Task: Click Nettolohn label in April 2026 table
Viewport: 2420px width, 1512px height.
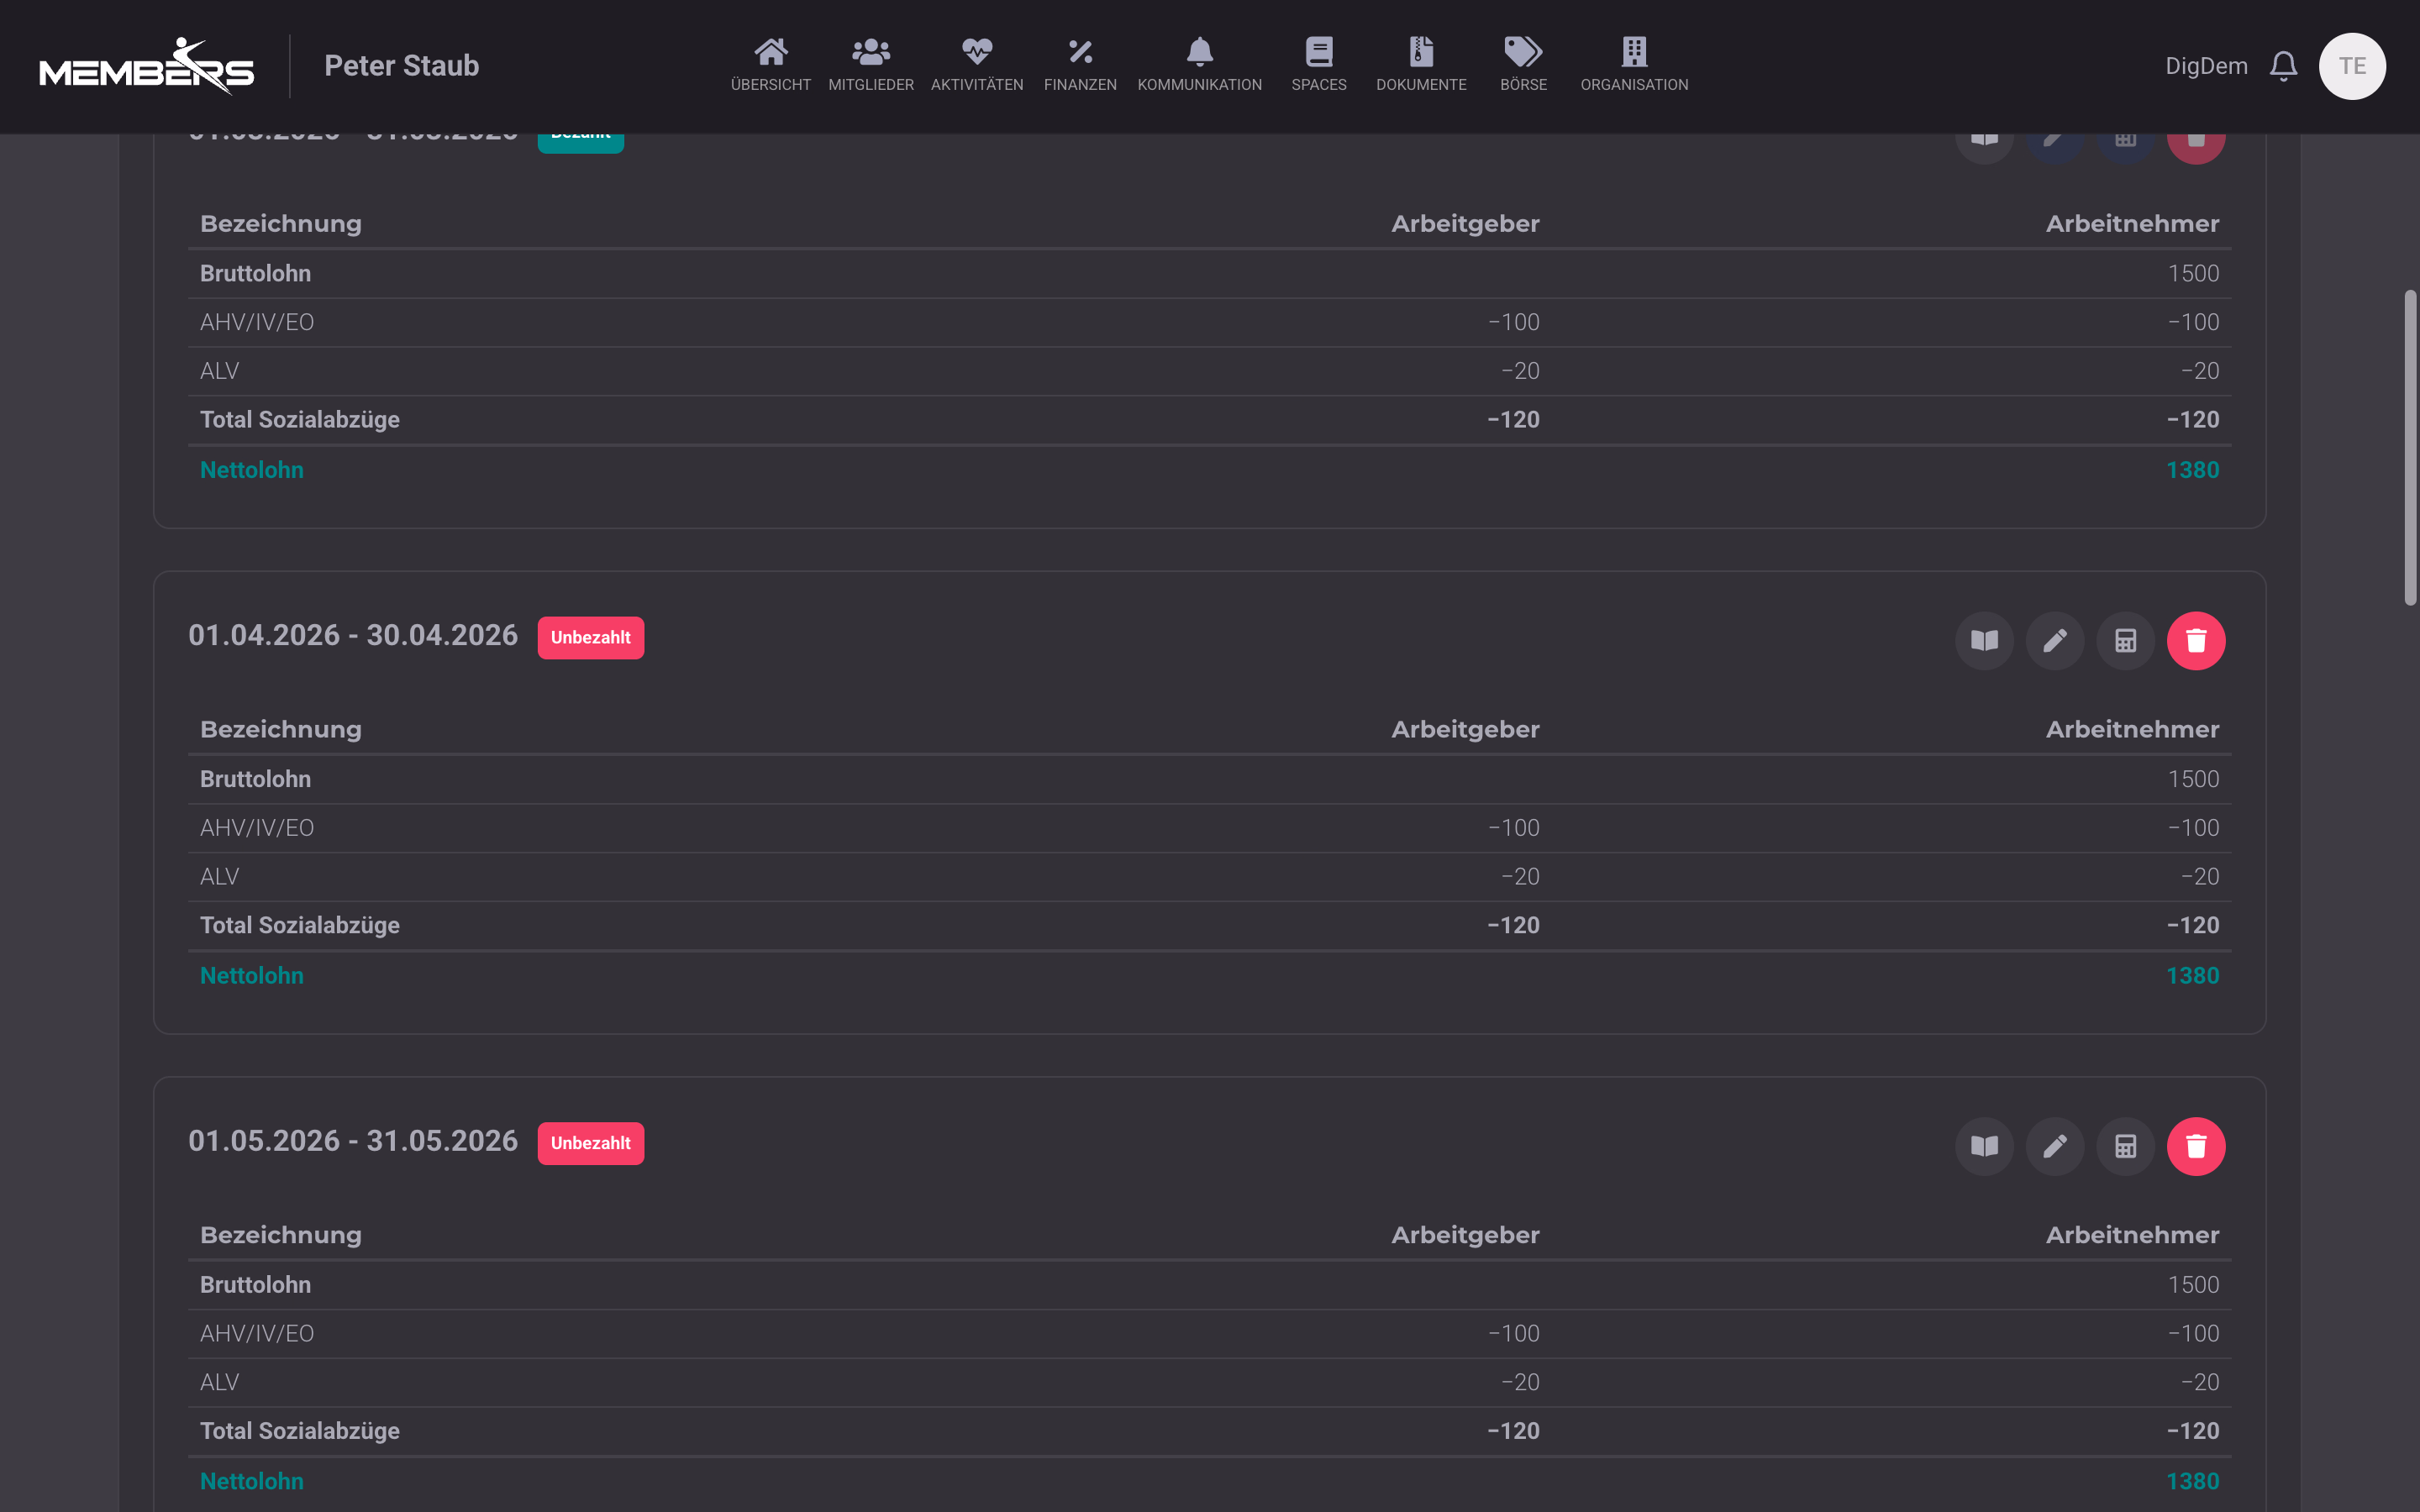Action: [x=251, y=976]
